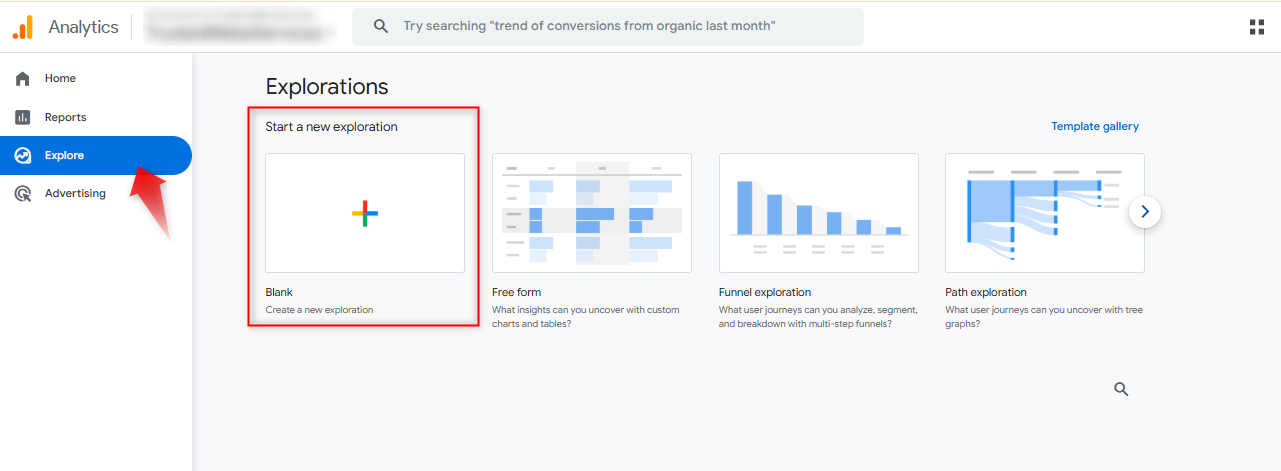Open the Free form template thumbnail

tap(592, 213)
